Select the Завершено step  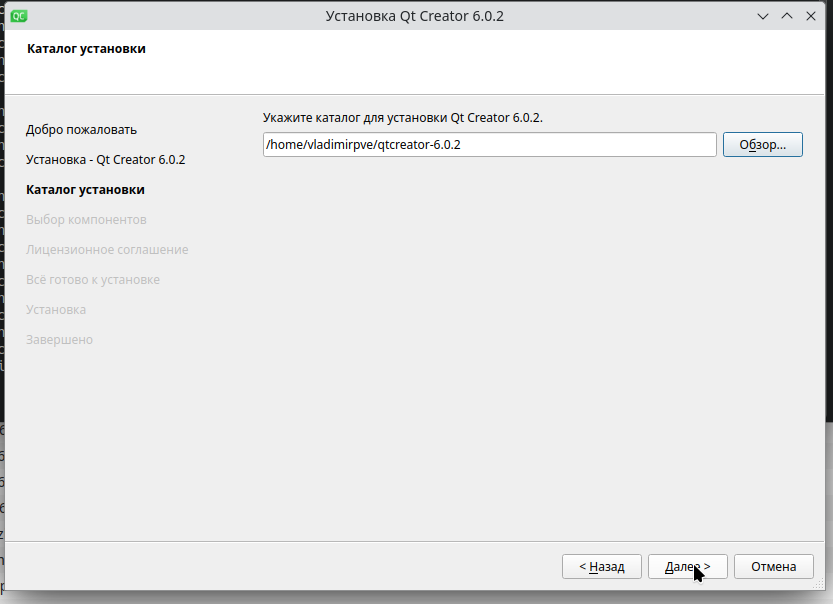click(x=60, y=340)
